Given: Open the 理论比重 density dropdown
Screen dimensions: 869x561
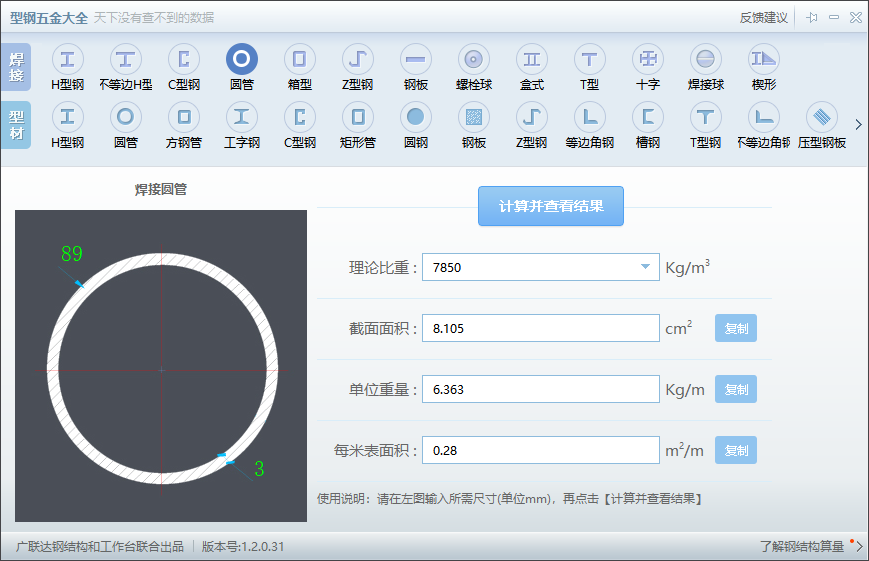Looking at the screenshot, I should point(645,267).
